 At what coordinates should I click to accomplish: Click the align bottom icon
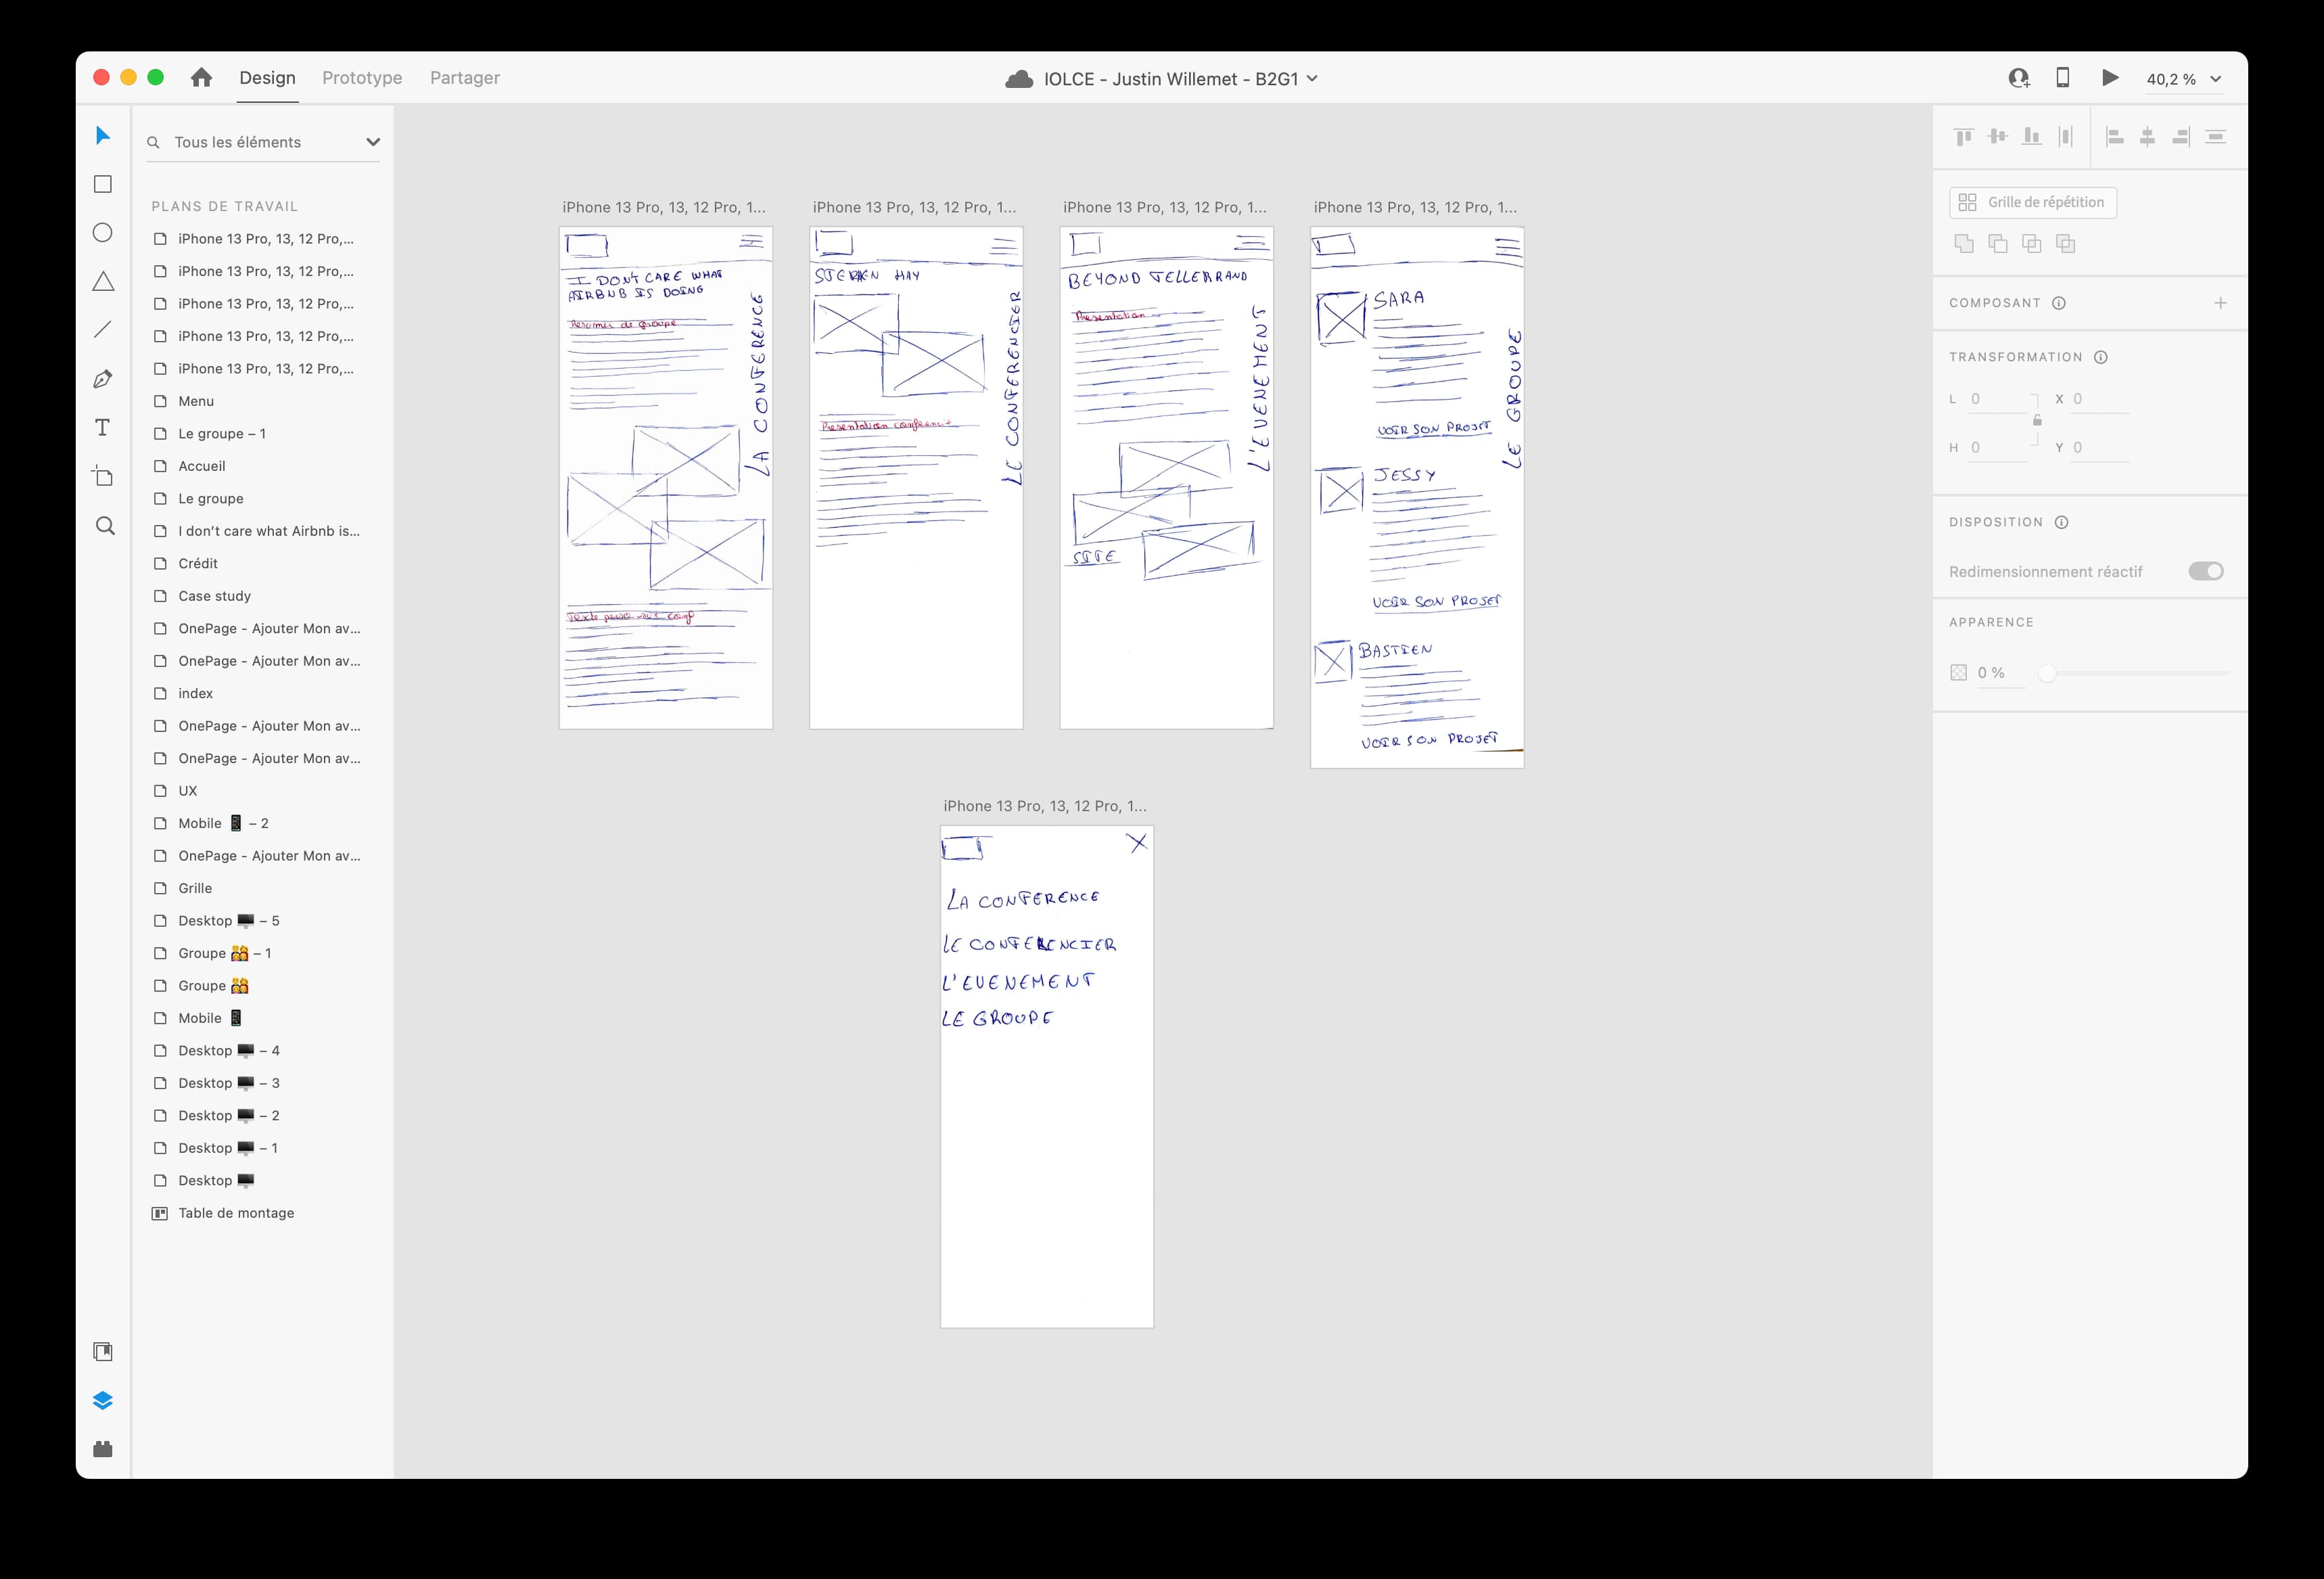[2031, 137]
